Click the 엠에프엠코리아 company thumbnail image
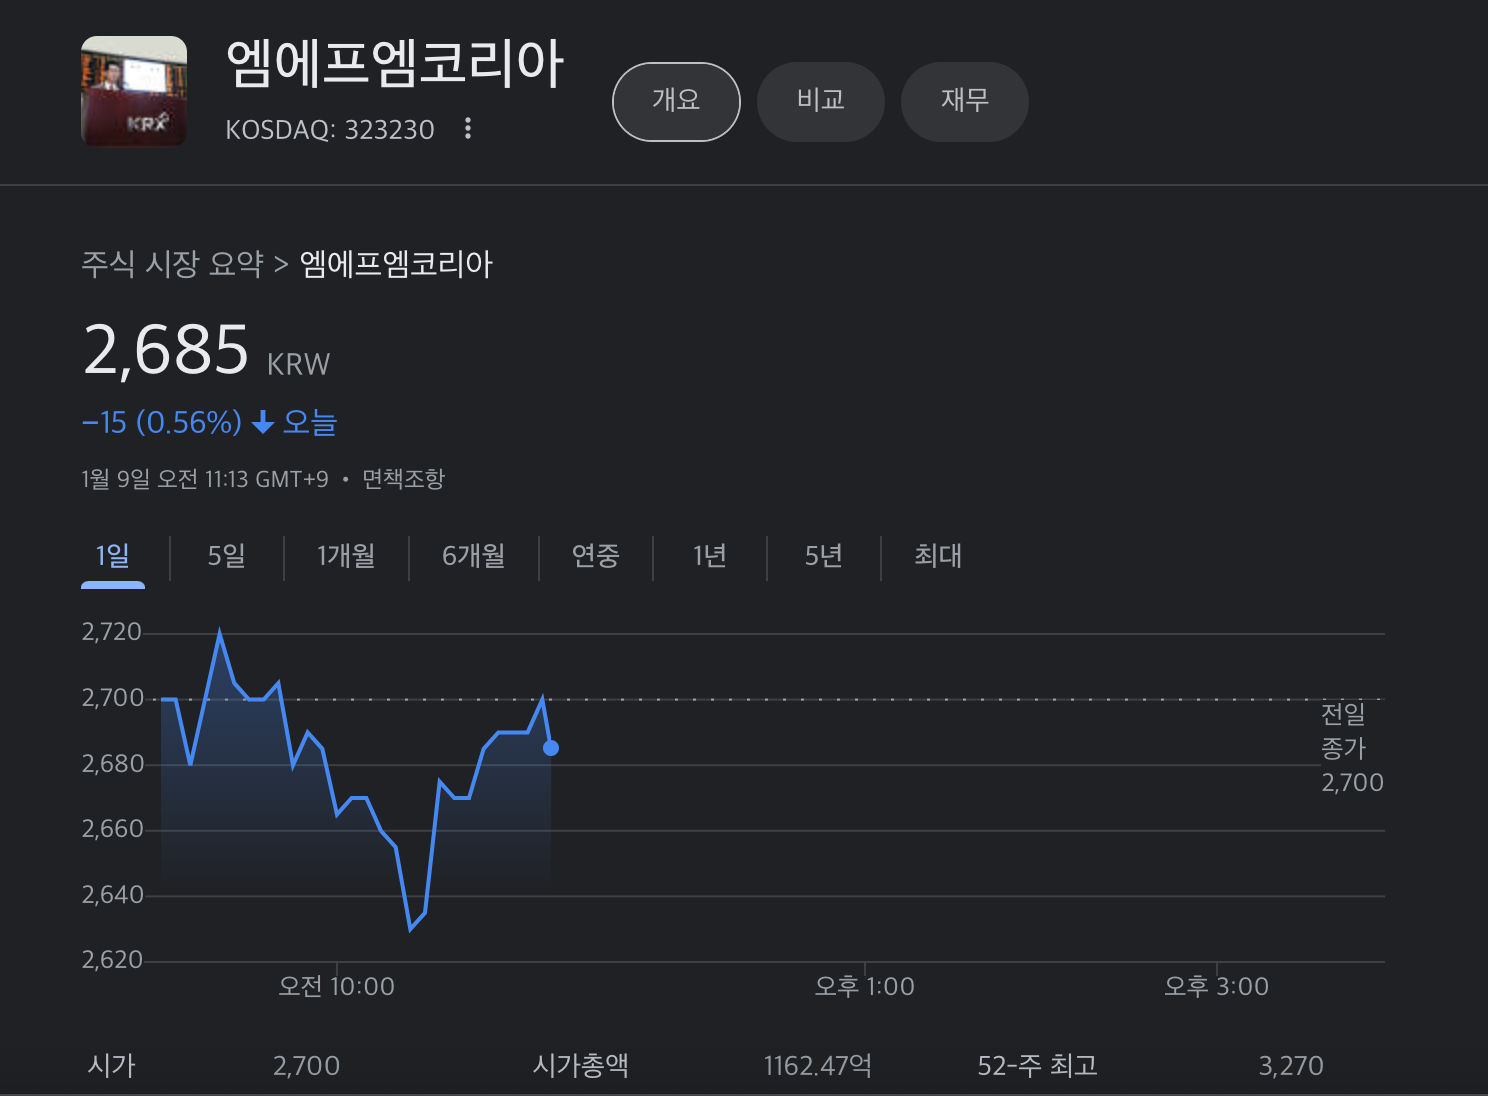1488x1096 pixels. point(134,91)
